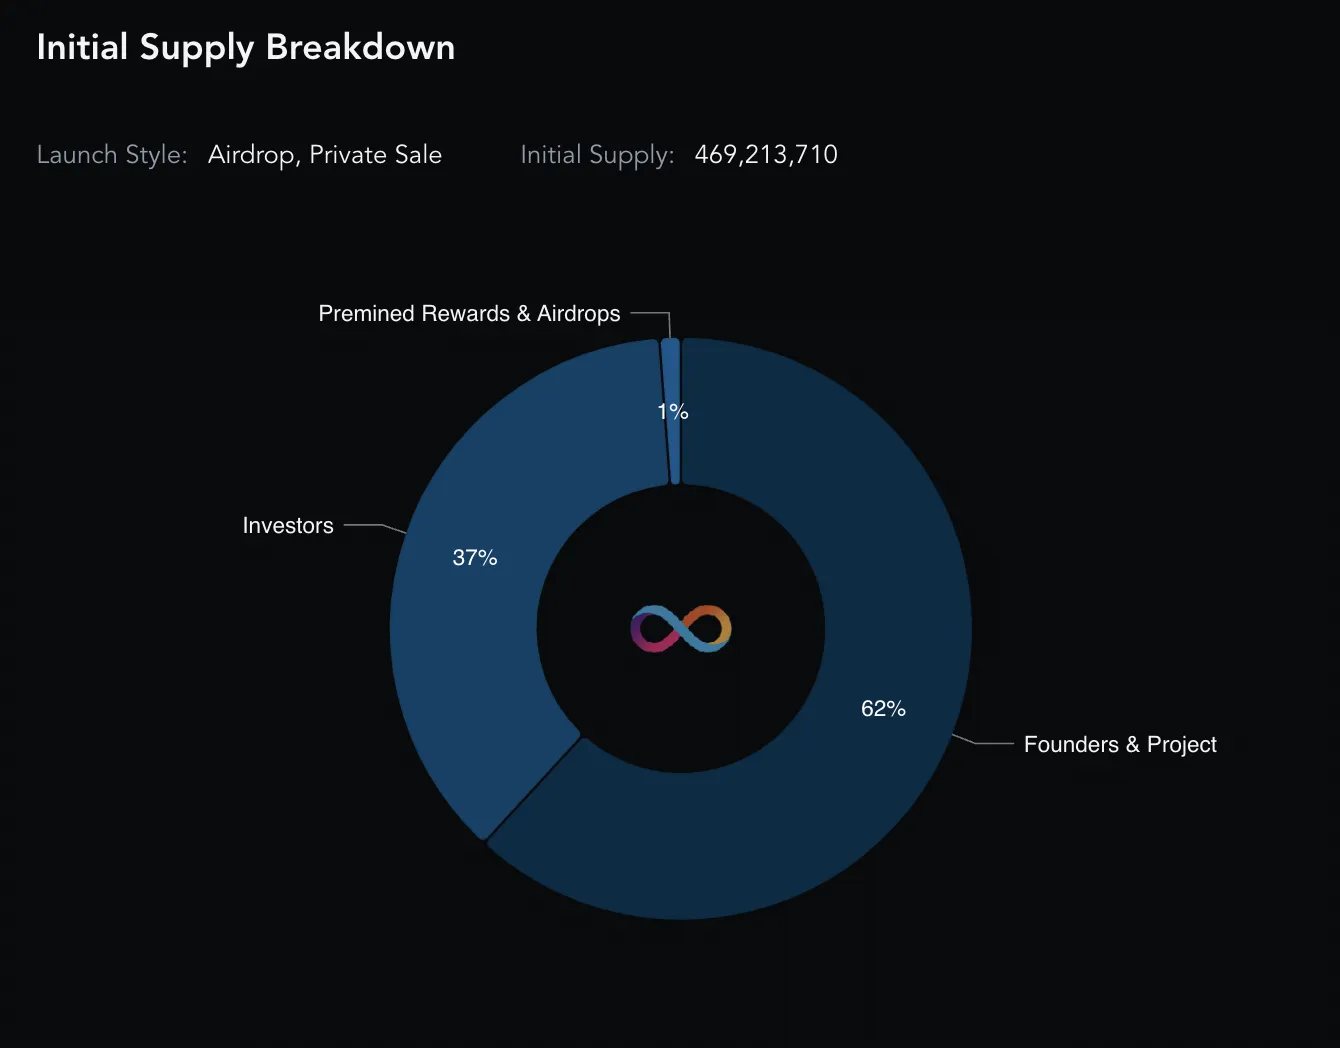Click the 469,213,710 supply figure
Image resolution: width=1340 pixels, height=1048 pixels.
766,155
